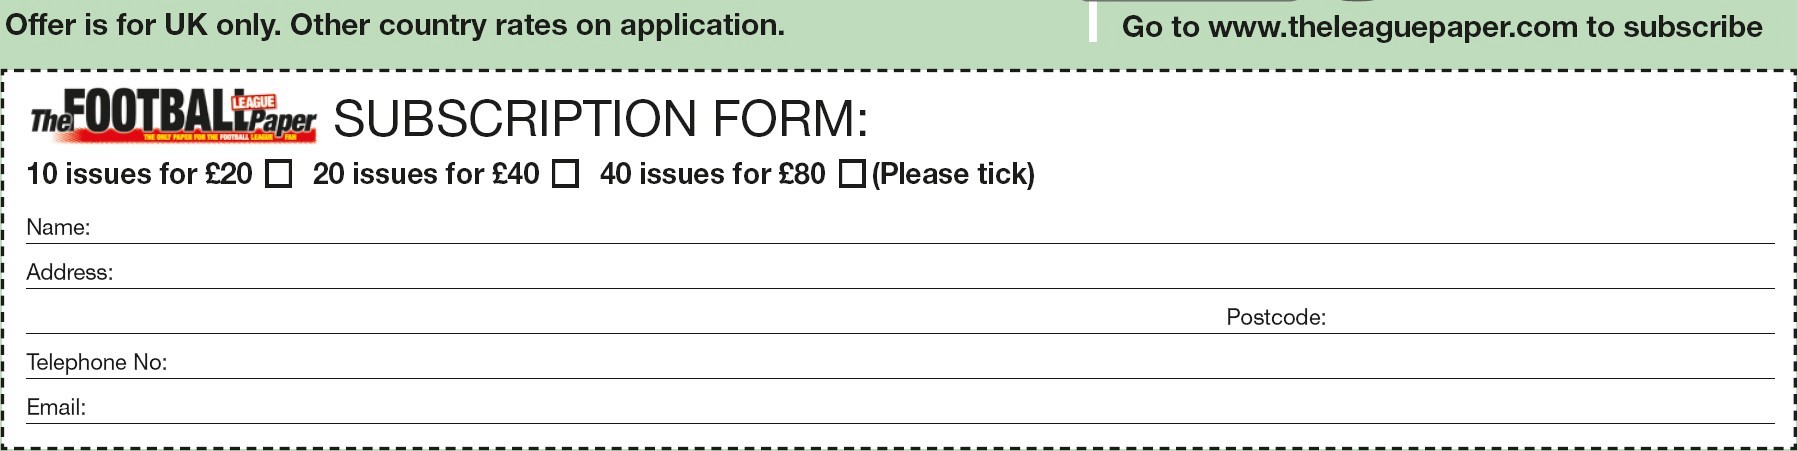Click into the Postcode field
Image resolution: width=1797 pixels, height=451 pixels.
(1551, 318)
